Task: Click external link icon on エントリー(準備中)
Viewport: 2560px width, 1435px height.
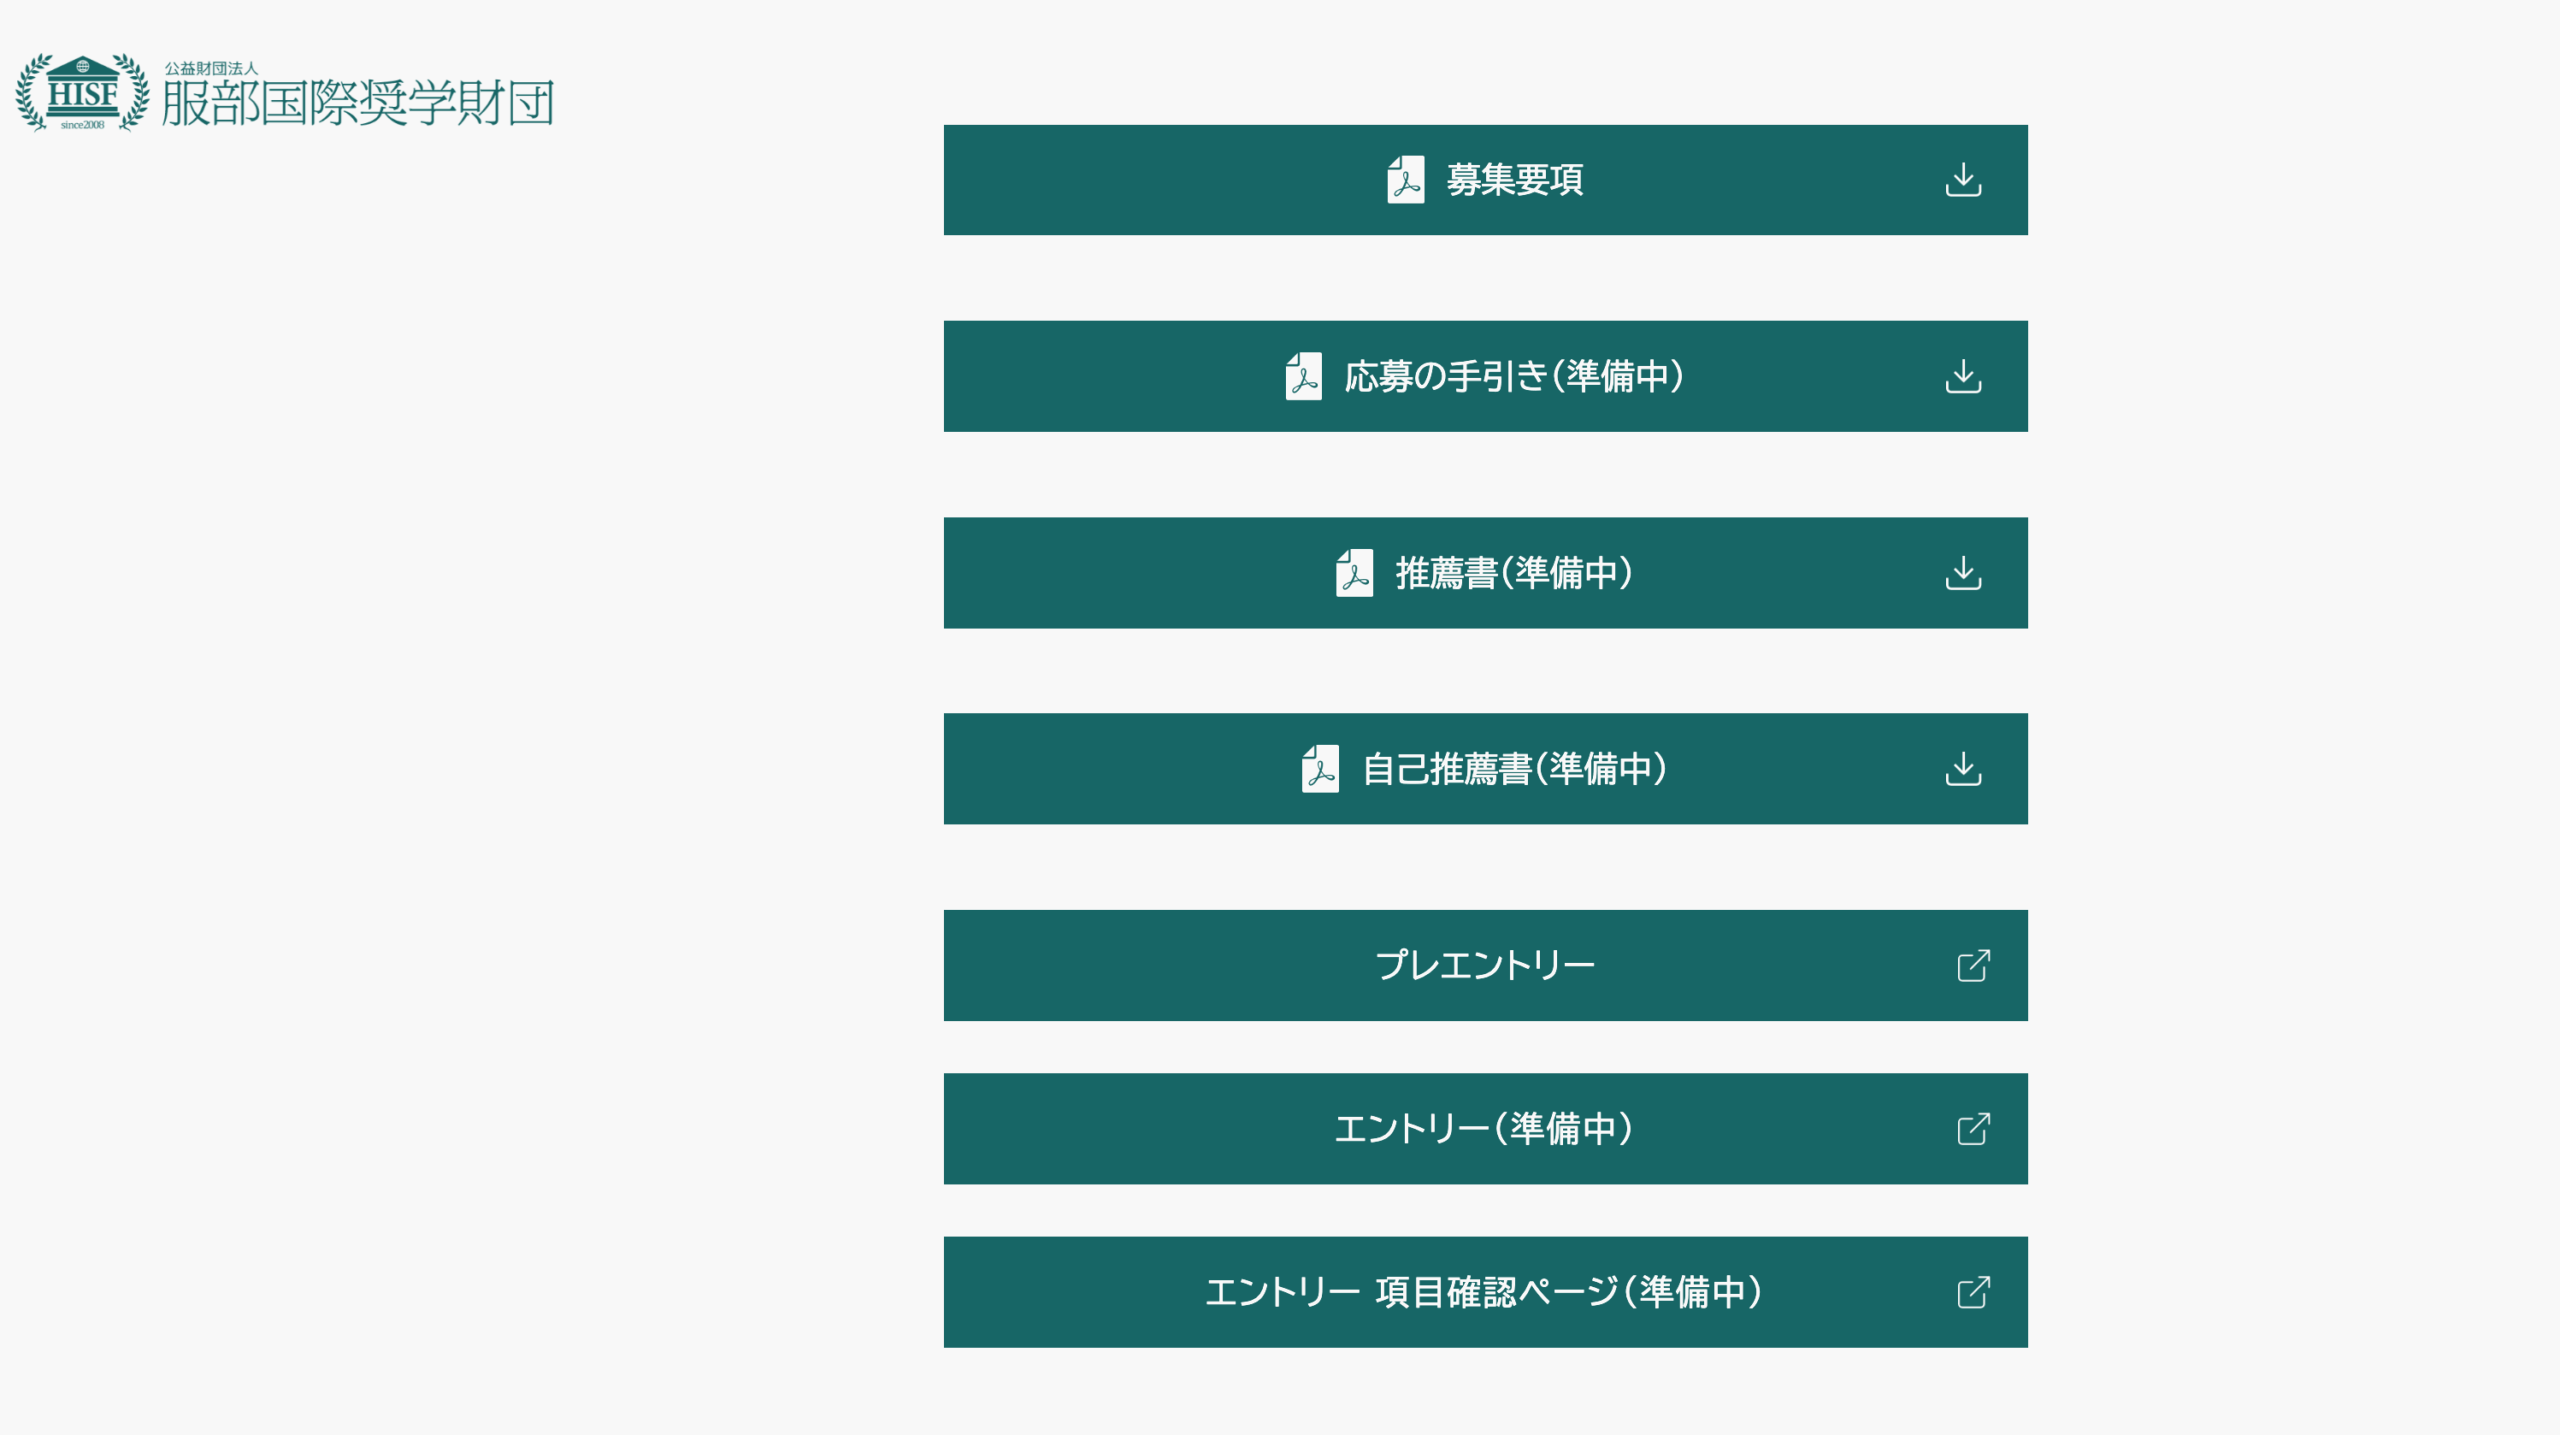Action: pyautogui.click(x=1973, y=1129)
